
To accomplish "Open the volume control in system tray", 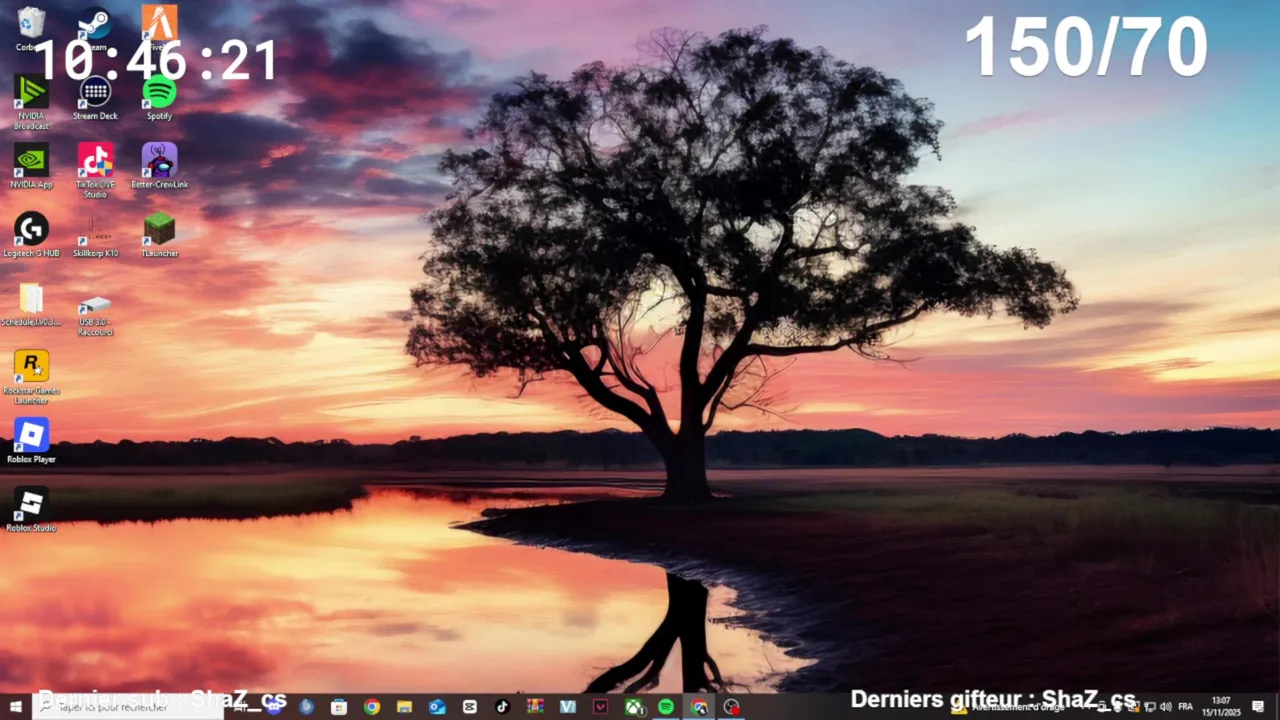I will pos(1166,707).
